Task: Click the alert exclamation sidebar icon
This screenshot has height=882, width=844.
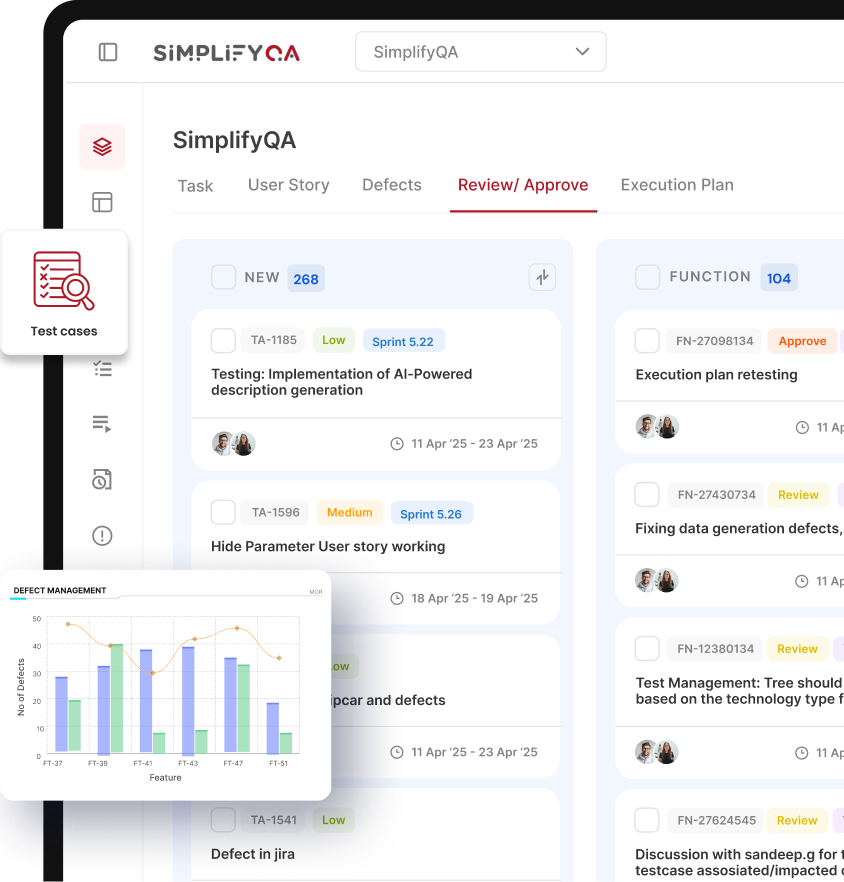Action: click(102, 535)
